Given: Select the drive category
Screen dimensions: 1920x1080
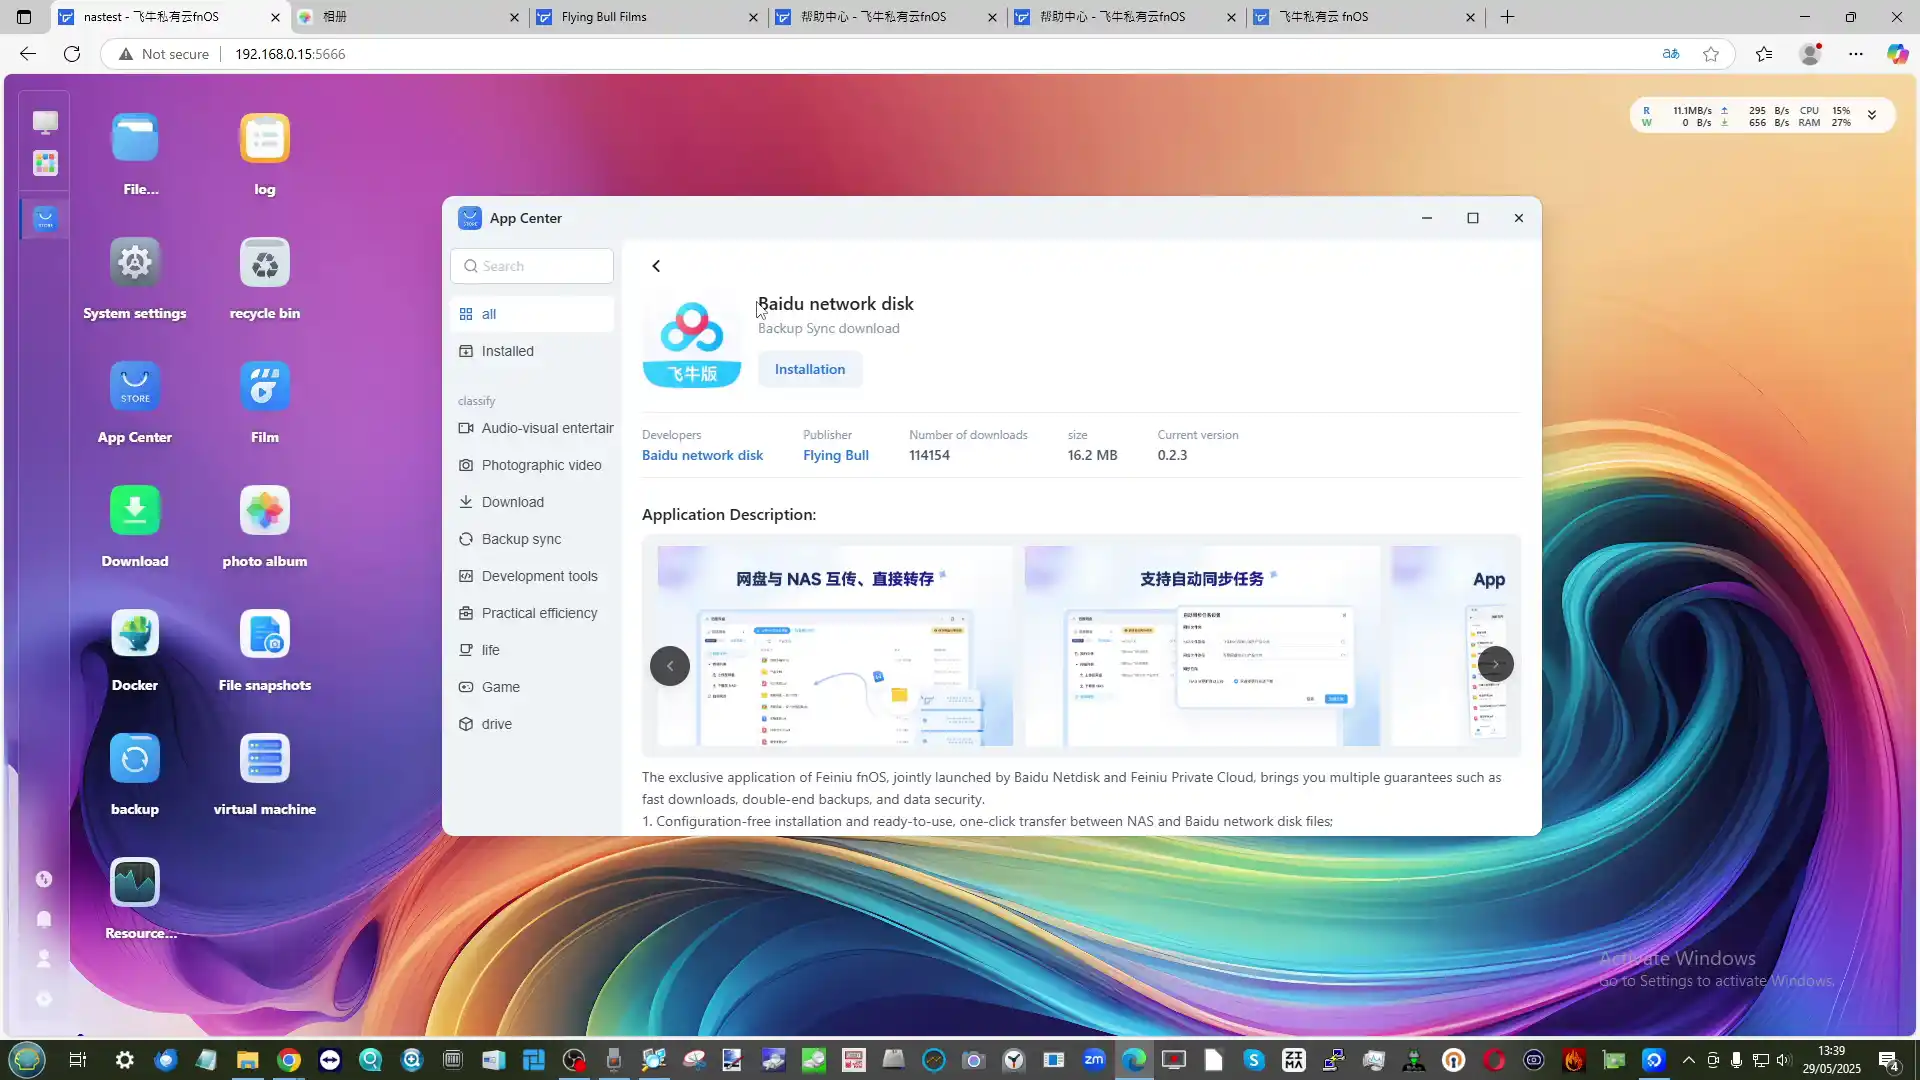Looking at the screenshot, I should (532, 724).
